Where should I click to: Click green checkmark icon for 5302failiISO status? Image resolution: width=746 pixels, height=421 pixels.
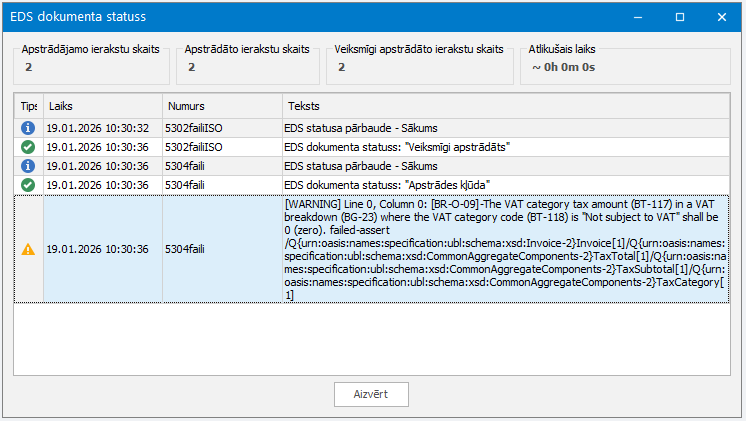pyautogui.click(x=28, y=147)
